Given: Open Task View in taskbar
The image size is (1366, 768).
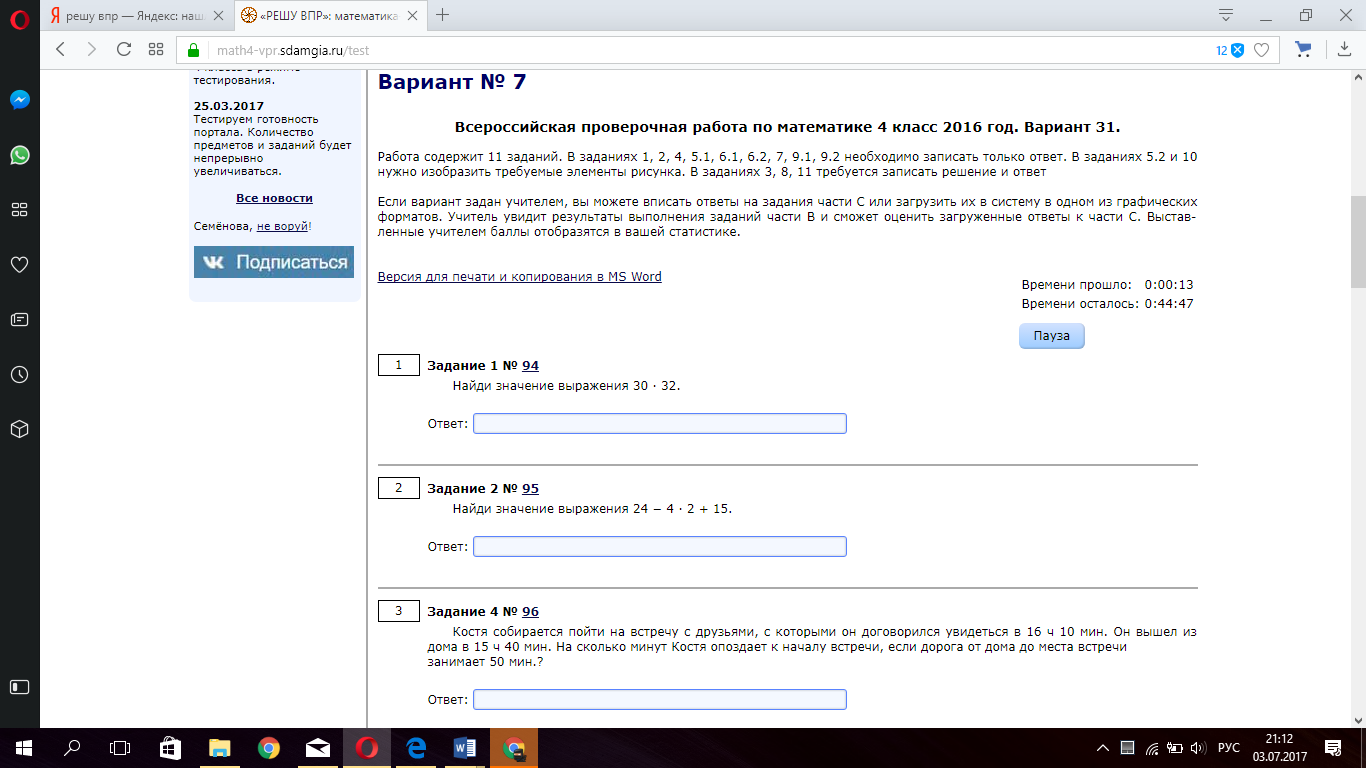Looking at the screenshot, I should coord(120,746).
